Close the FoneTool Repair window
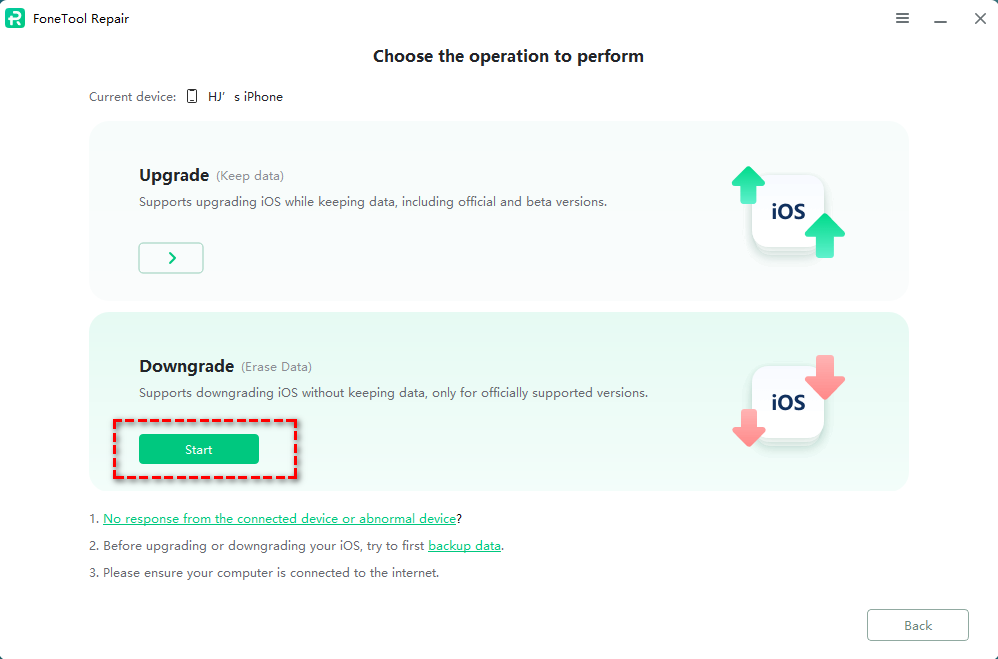 (980, 18)
